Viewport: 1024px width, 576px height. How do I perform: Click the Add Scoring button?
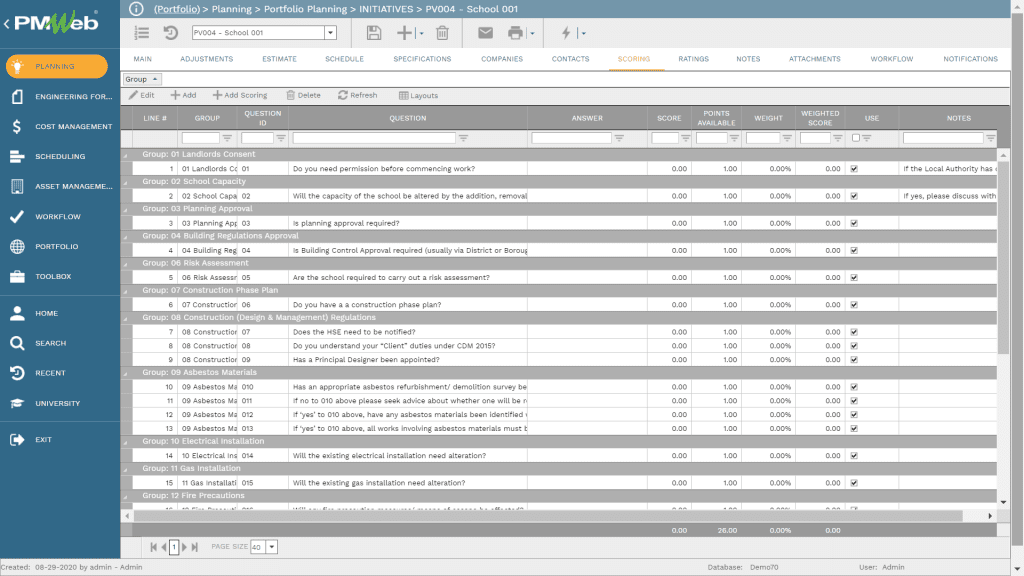240,95
